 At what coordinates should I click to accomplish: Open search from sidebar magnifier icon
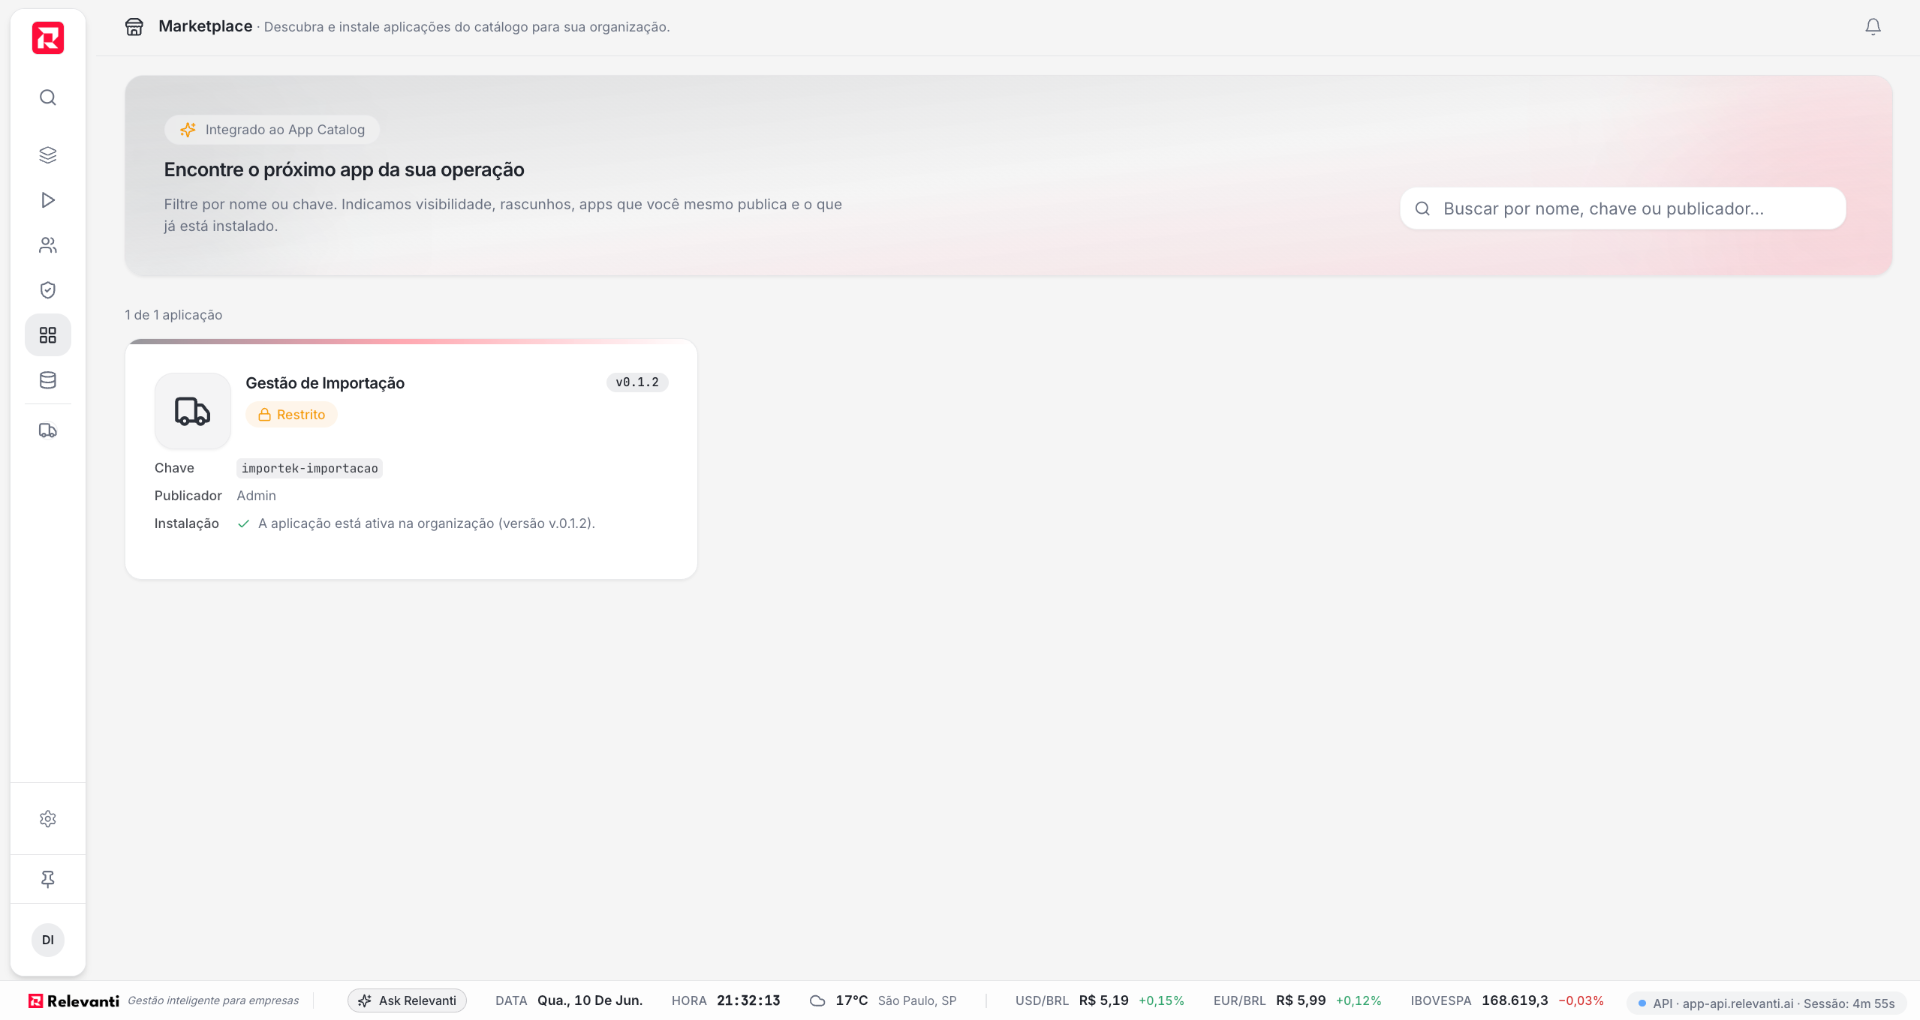point(48,97)
